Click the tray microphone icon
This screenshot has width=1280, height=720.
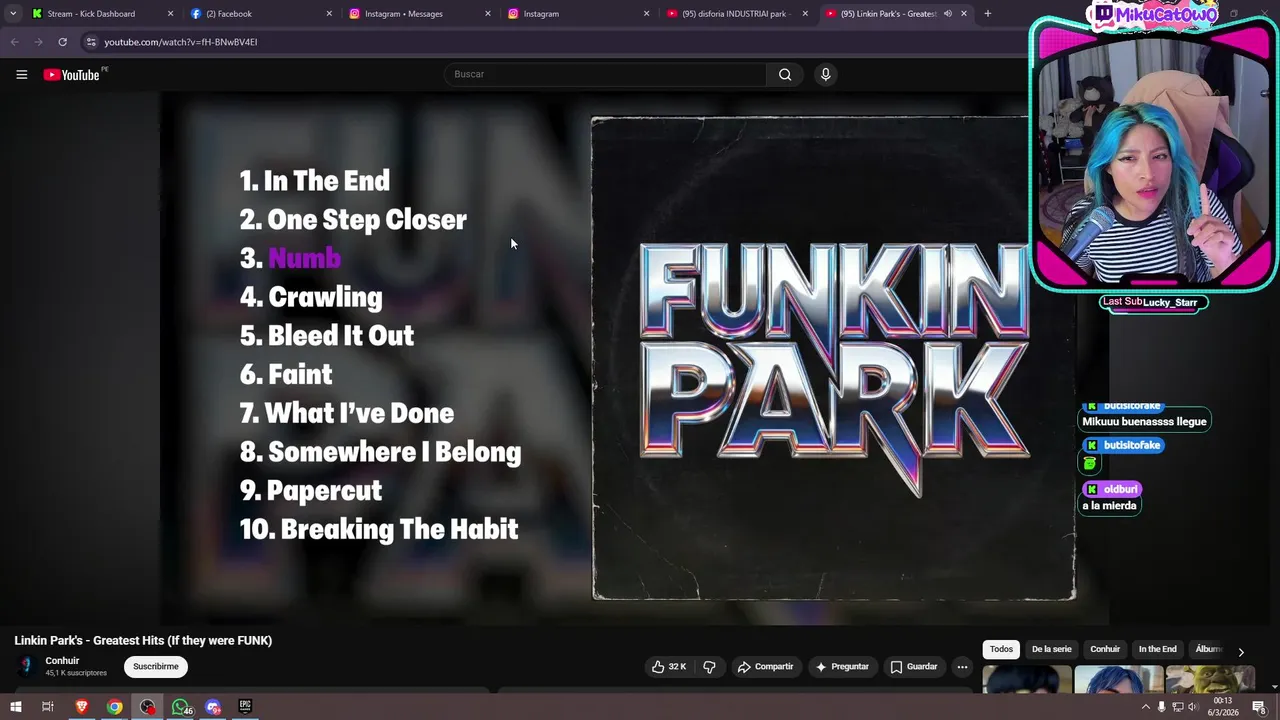pos(1161,707)
